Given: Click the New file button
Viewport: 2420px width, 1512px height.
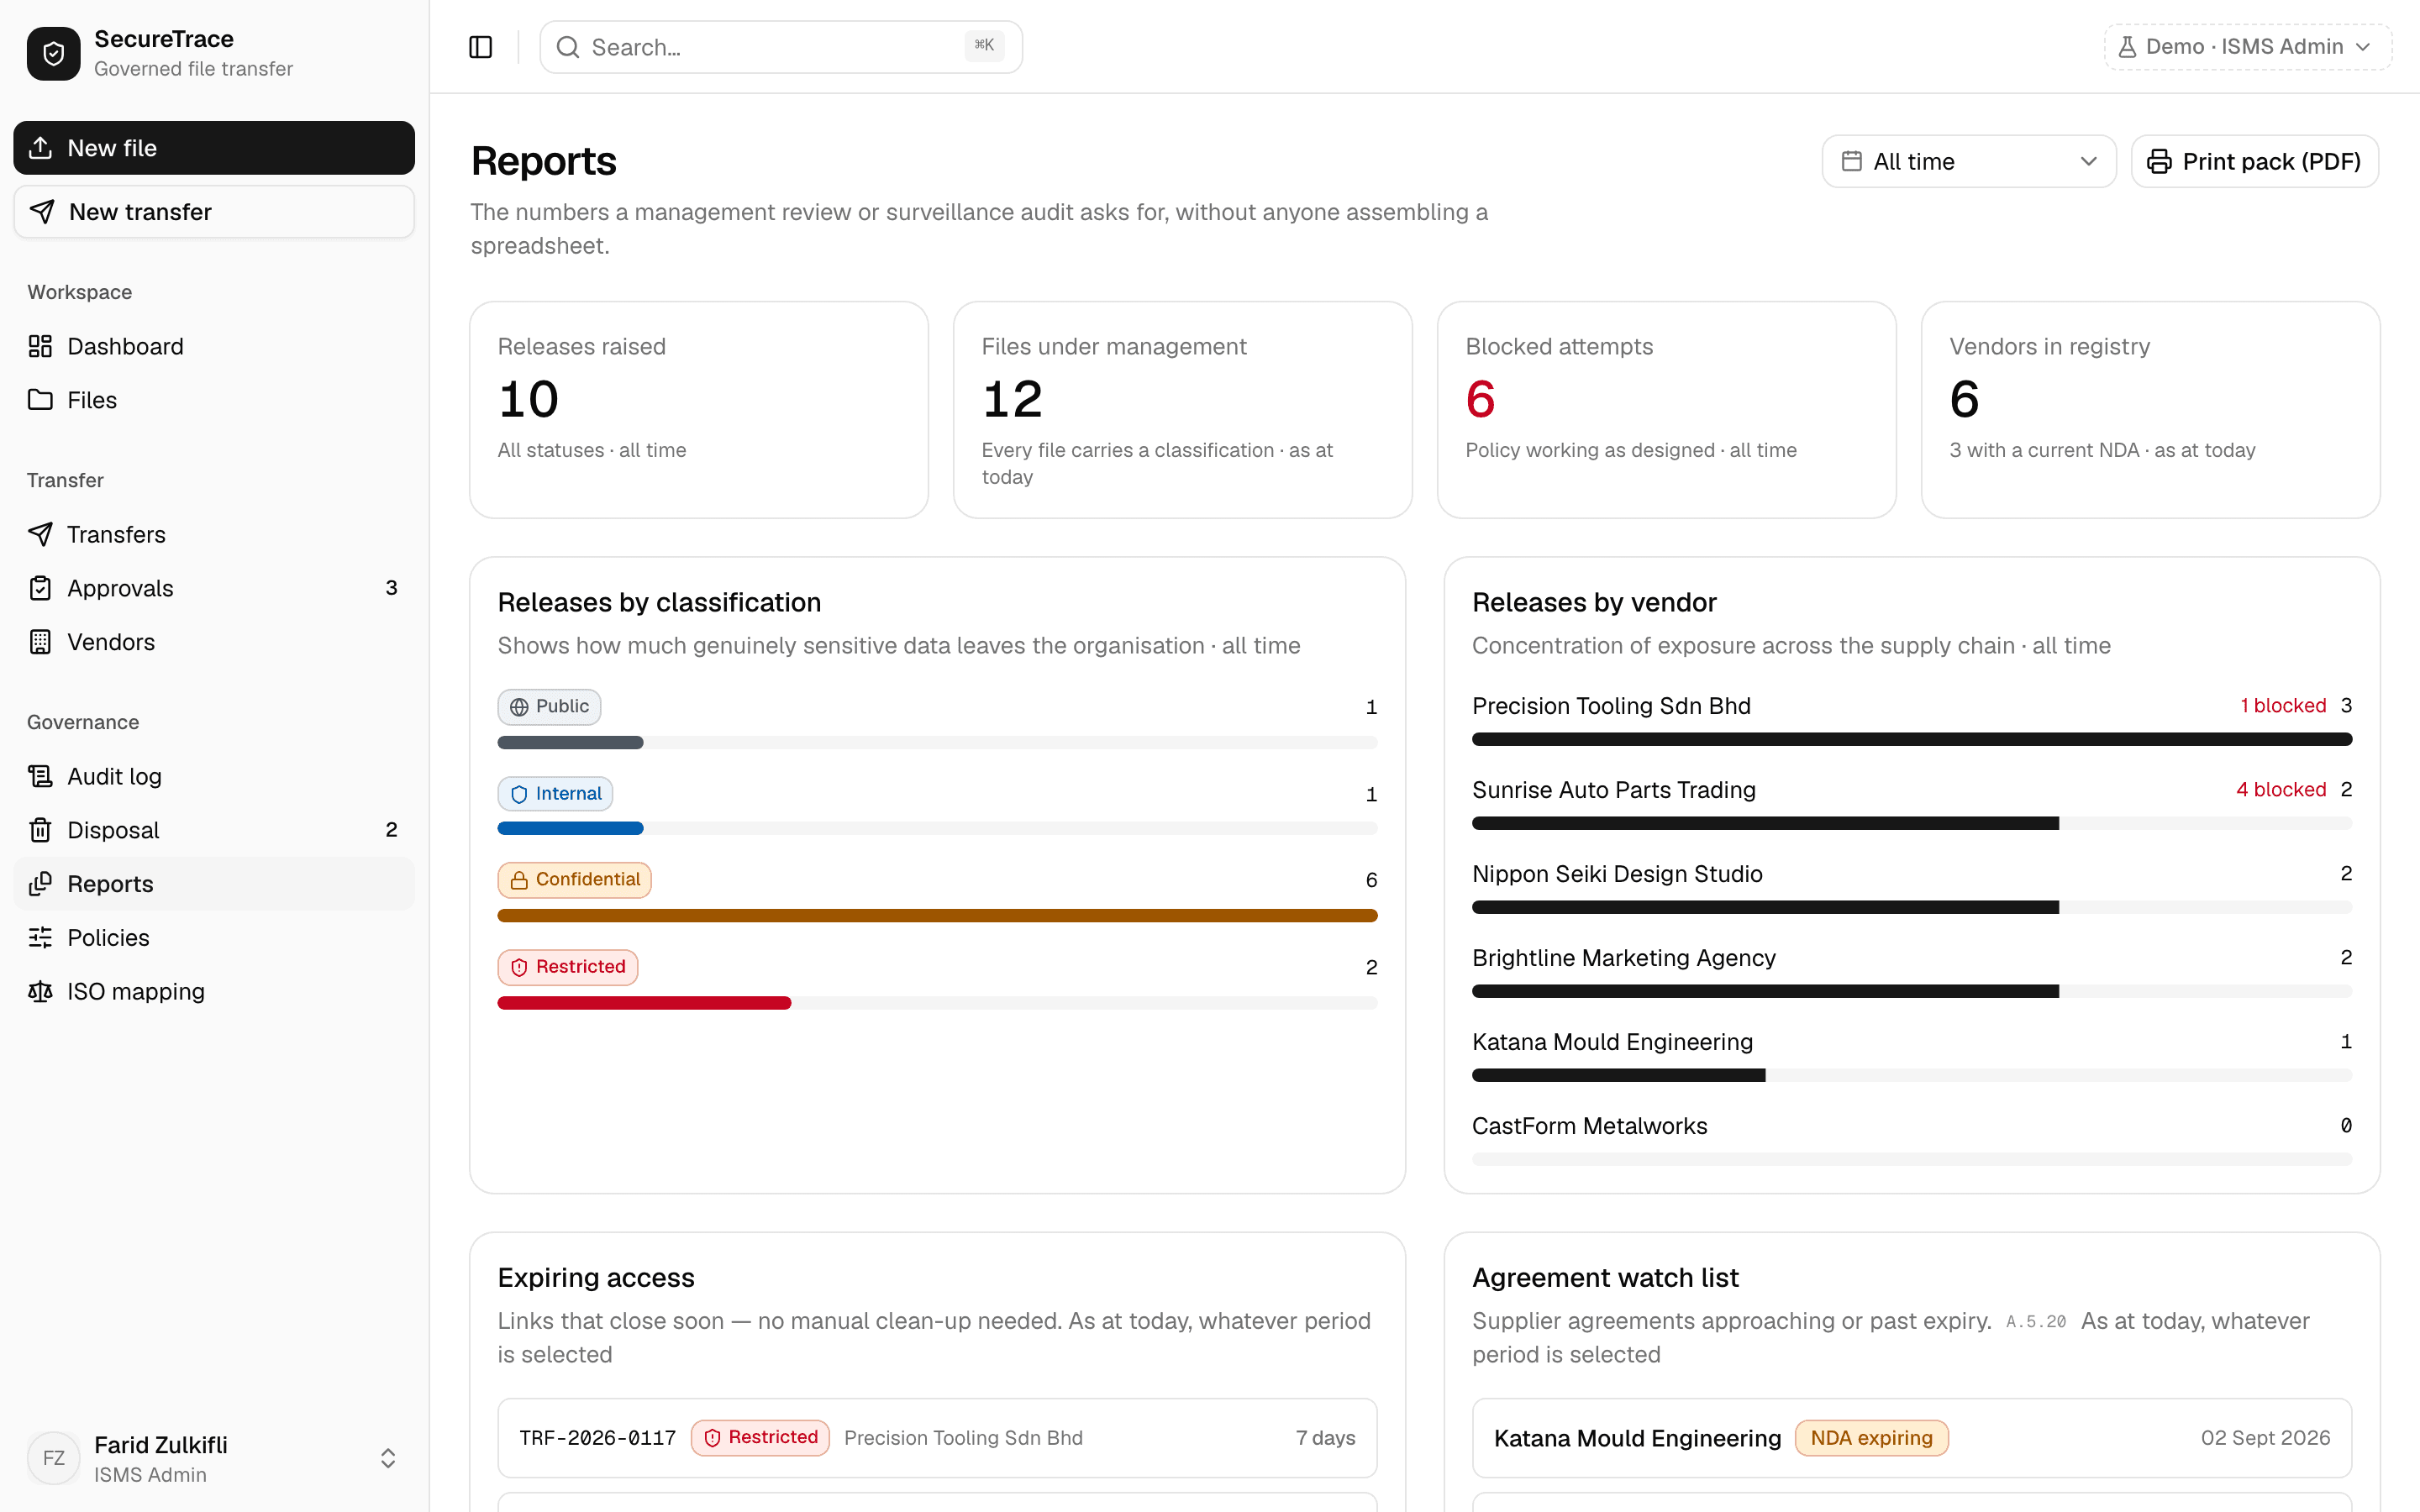Looking at the screenshot, I should 214,148.
